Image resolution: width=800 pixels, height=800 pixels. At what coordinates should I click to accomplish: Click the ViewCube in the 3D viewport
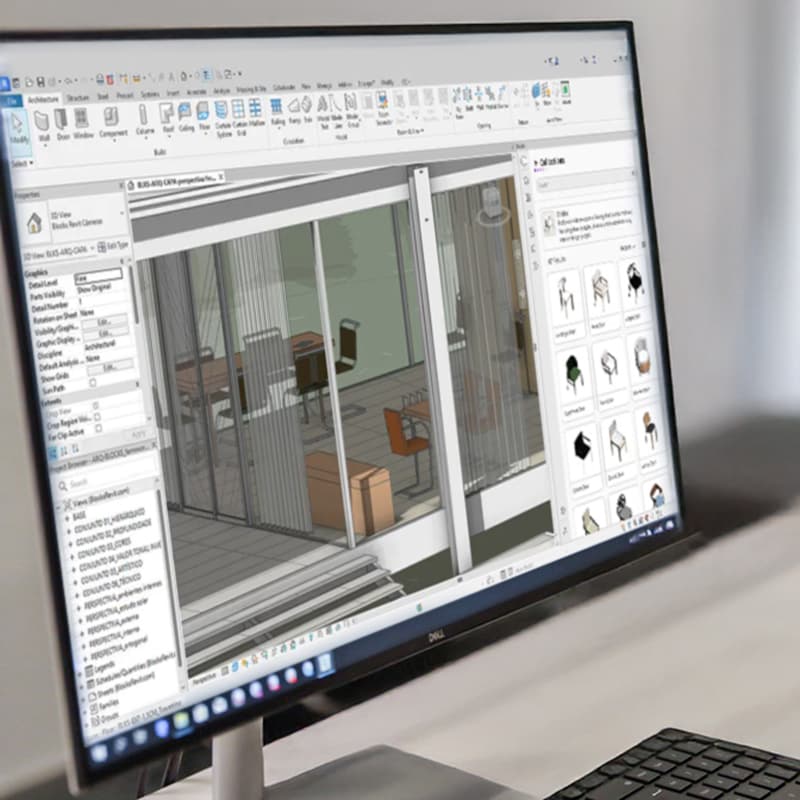point(492,206)
